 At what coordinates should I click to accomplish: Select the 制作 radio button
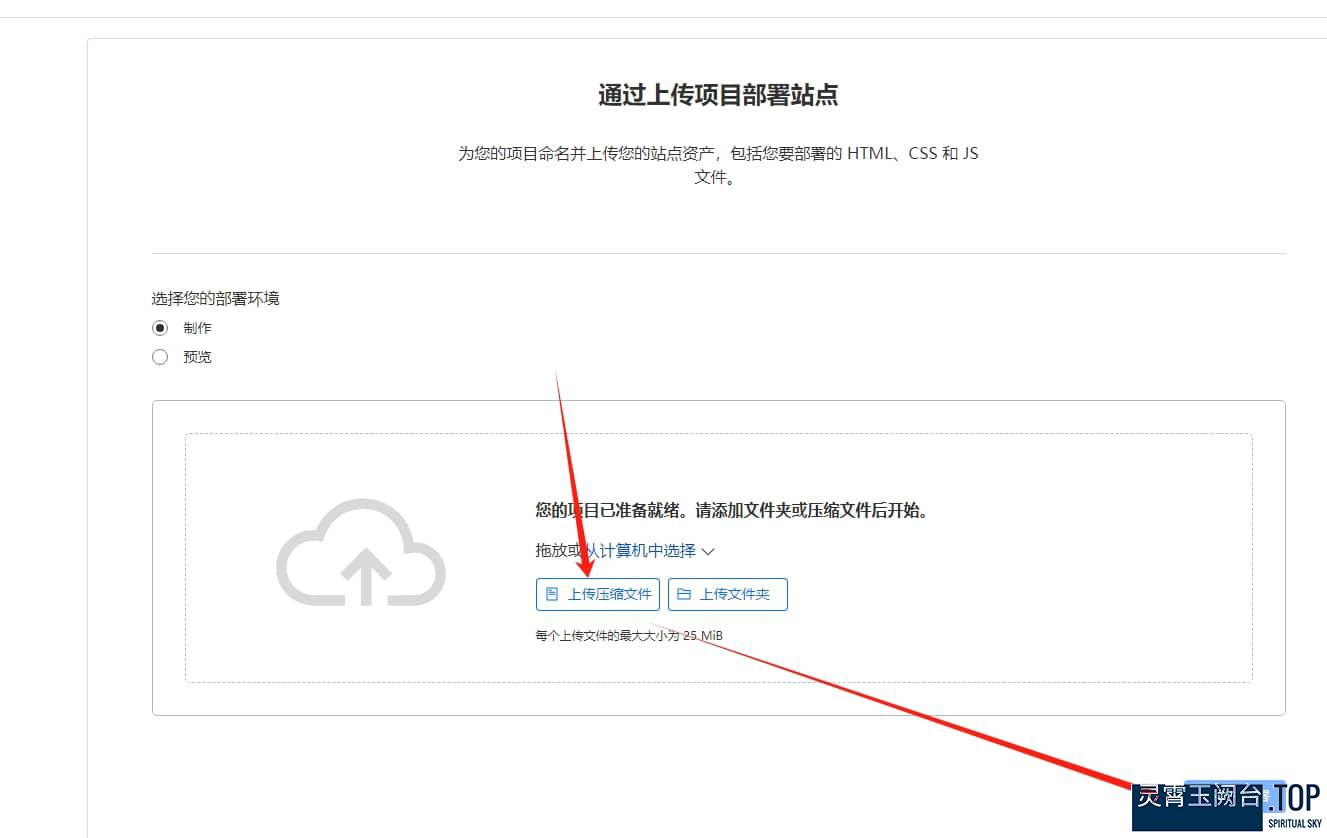tap(160, 328)
